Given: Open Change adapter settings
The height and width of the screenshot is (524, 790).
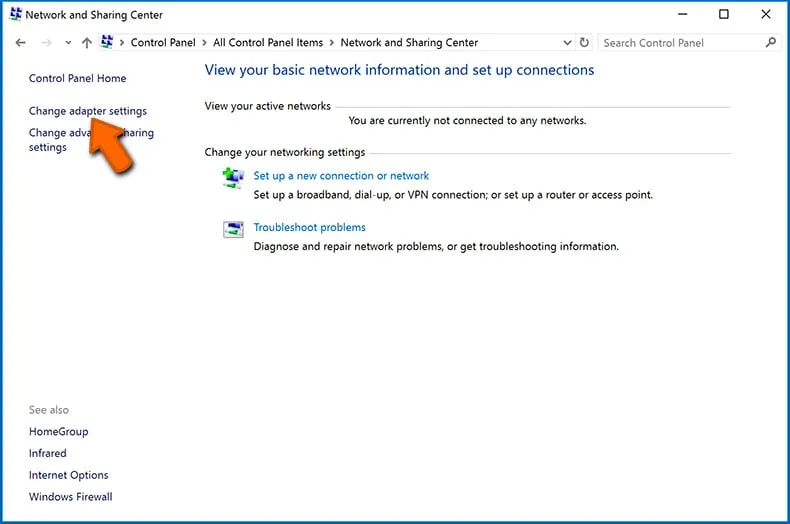Looking at the screenshot, I should click(x=87, y=111).
